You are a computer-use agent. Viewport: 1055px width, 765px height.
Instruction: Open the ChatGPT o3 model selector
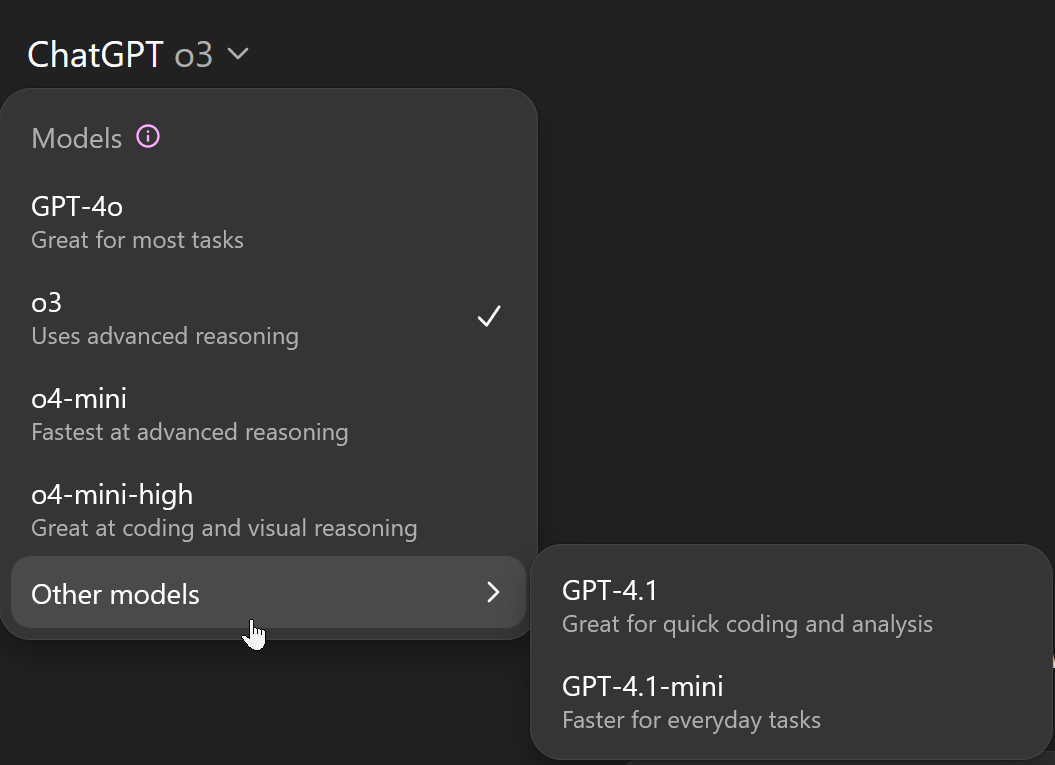138,54
